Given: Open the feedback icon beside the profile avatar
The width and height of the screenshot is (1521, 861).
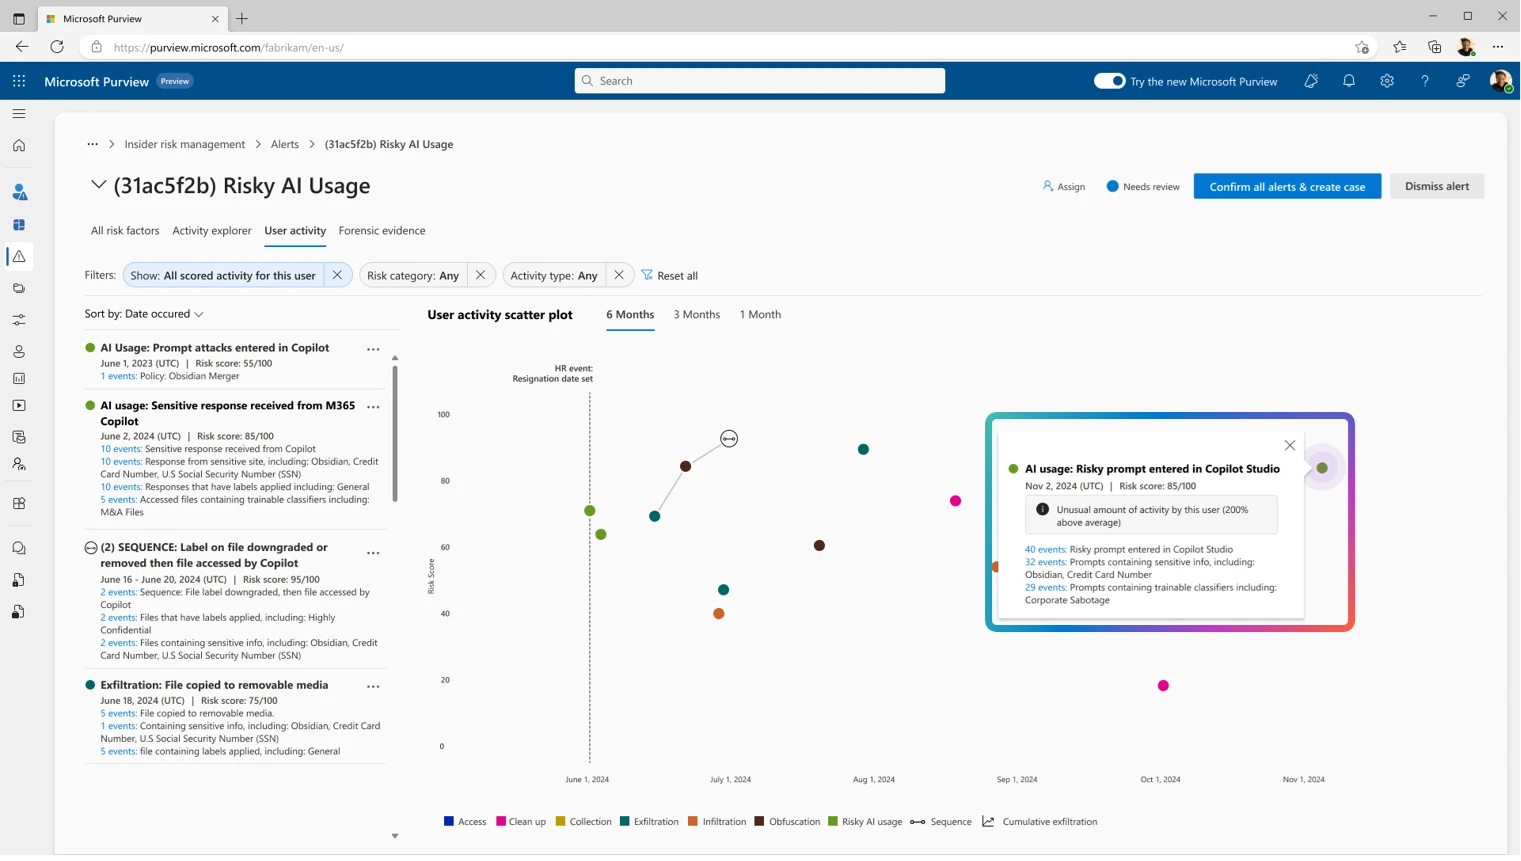Looking at the screenshot, I should pyautogui.click(x=1463, y=81).
